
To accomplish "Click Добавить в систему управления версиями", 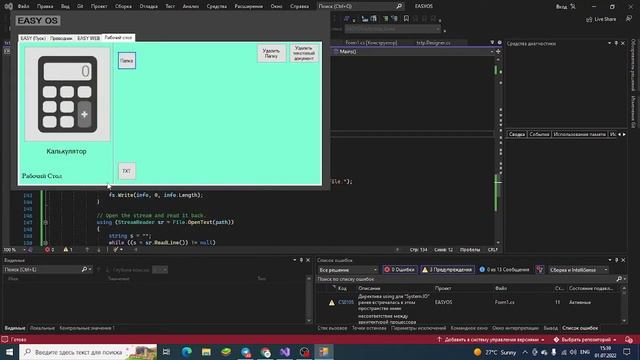I will coord(491,340).
